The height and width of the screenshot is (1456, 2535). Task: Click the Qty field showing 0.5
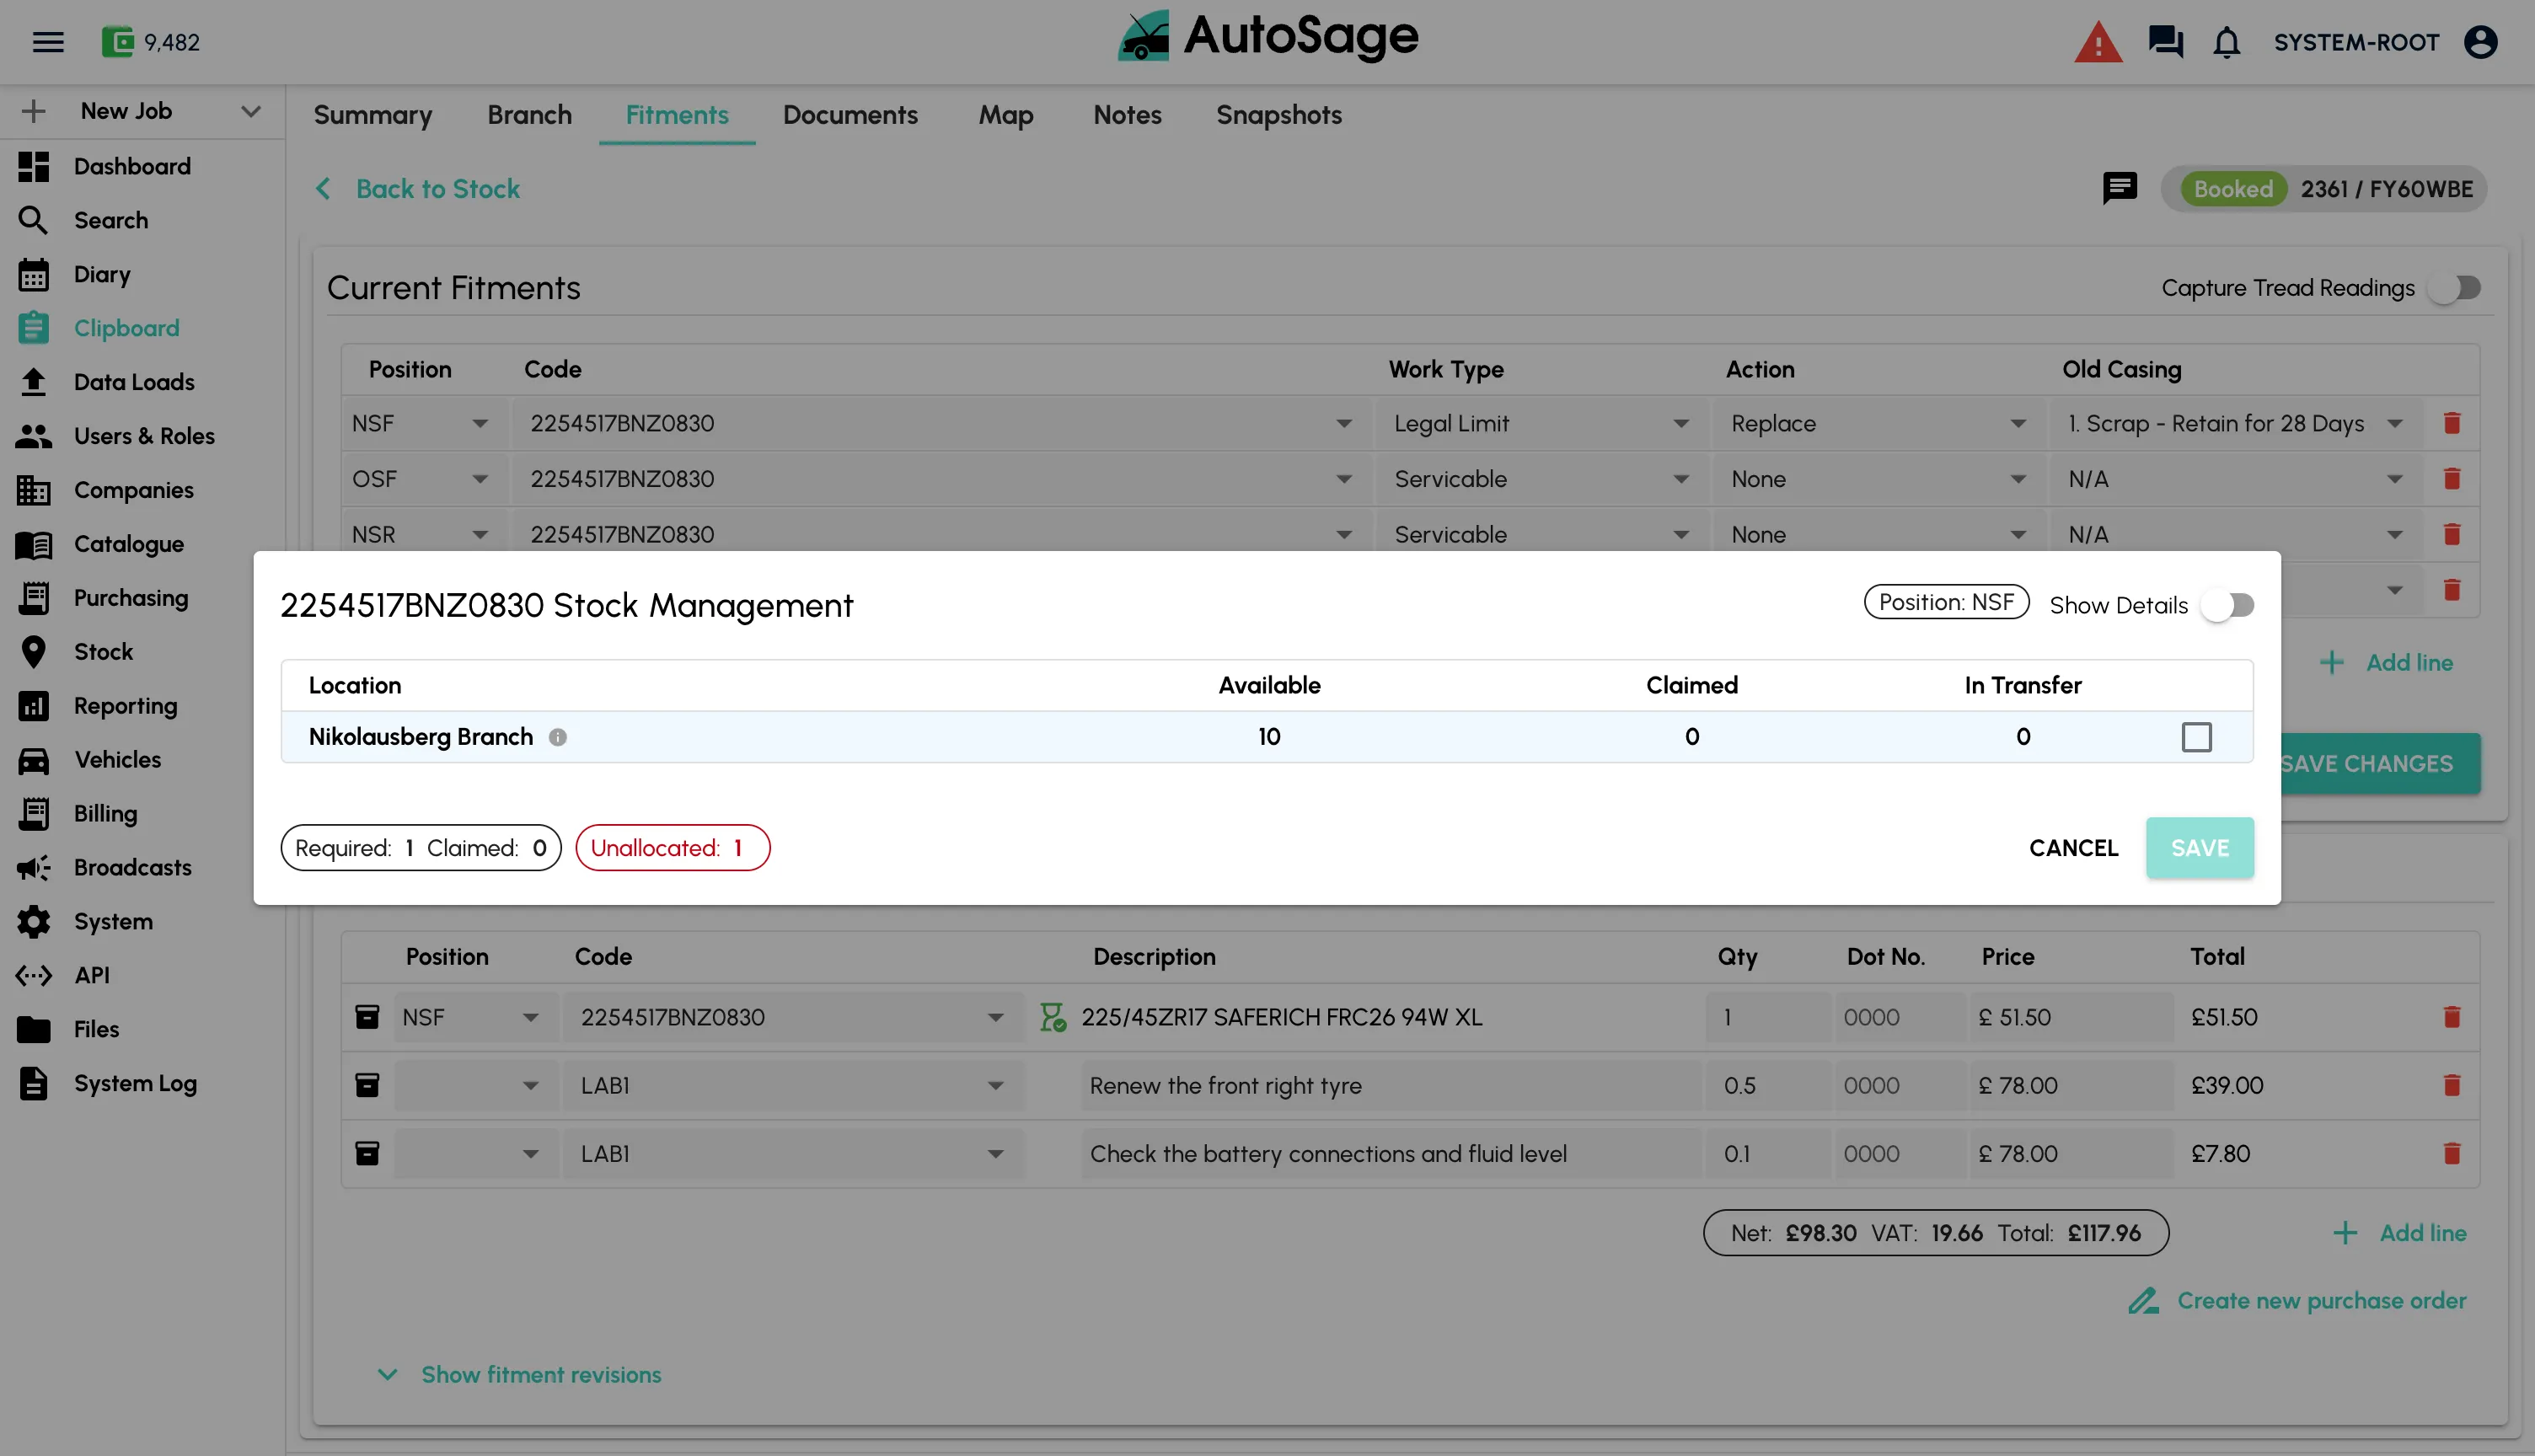pyautogui.click(x=1767, y=1085)
